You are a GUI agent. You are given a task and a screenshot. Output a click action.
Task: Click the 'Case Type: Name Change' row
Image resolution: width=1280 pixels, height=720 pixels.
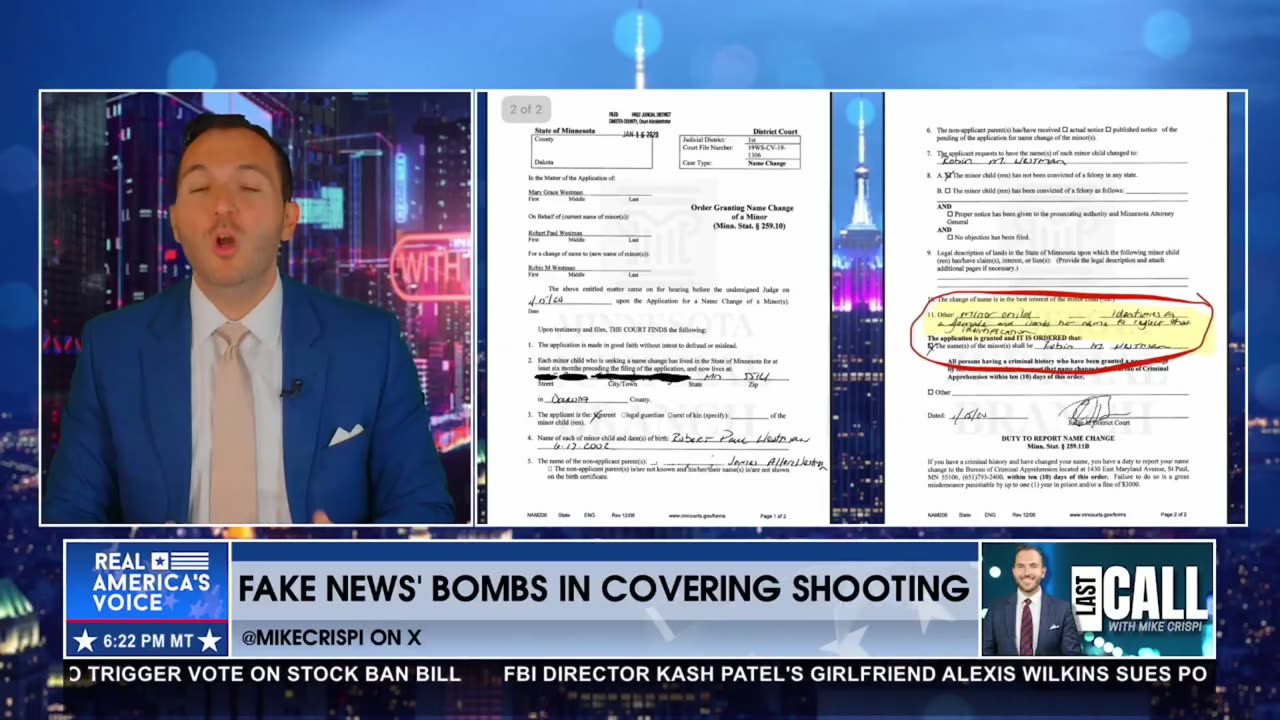tap(739, 163)
